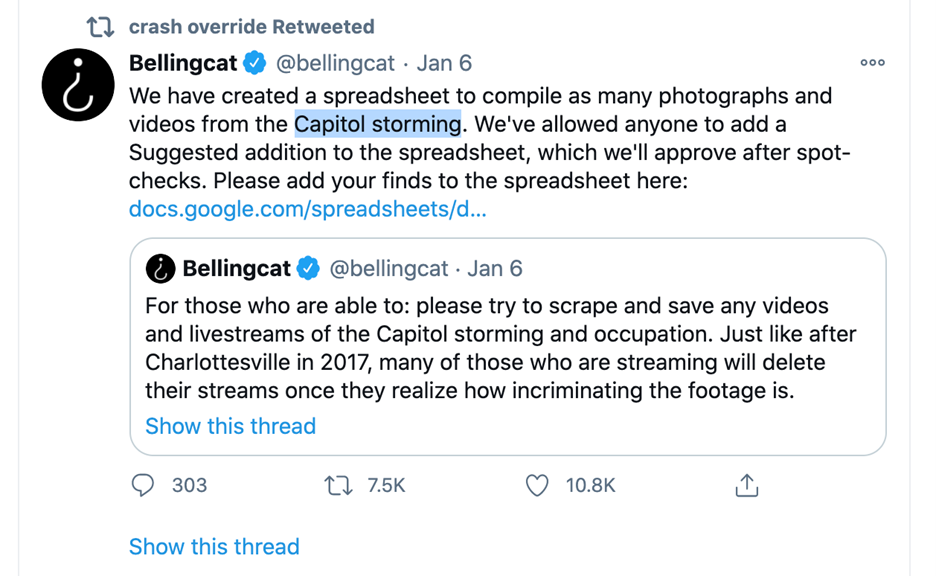Click the verified badge beside top Bellingcat name
Screen dimensions: 936x576
pyautogui.click(x=255, y=63)
